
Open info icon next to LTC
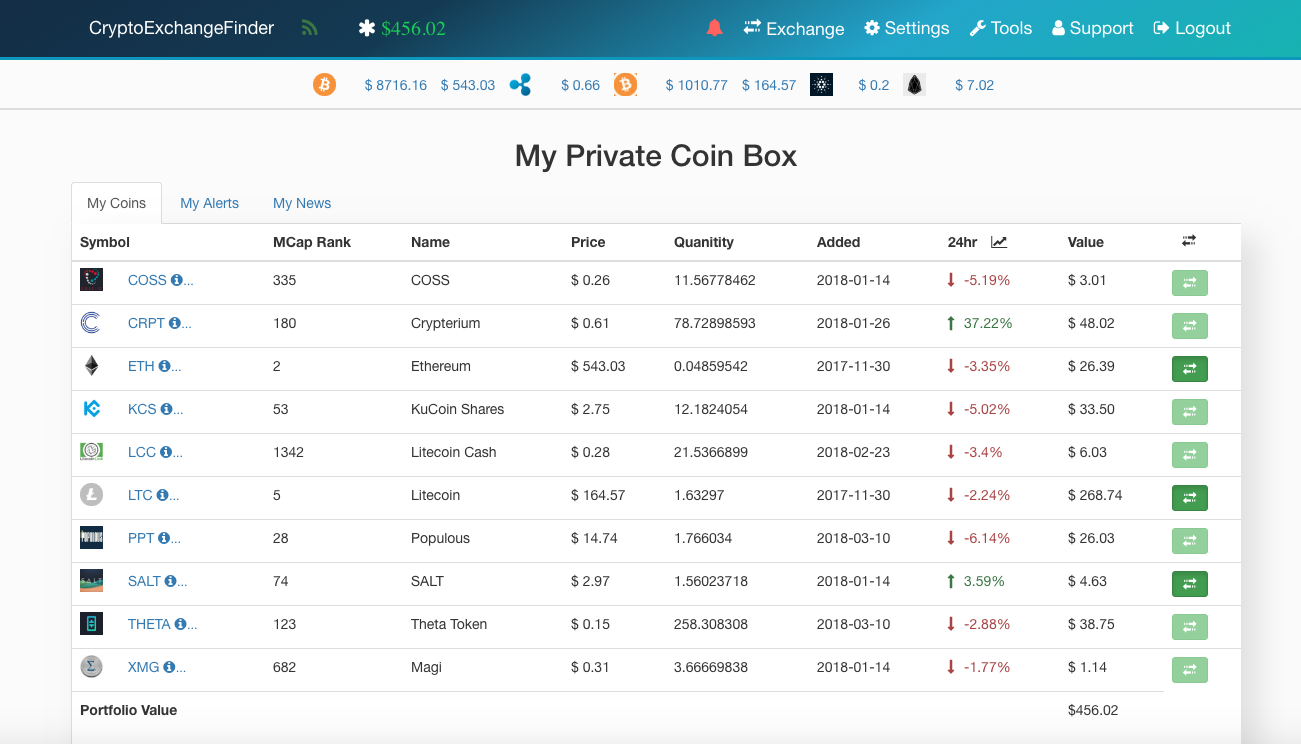pyautogui.click(x=162, y=495)
